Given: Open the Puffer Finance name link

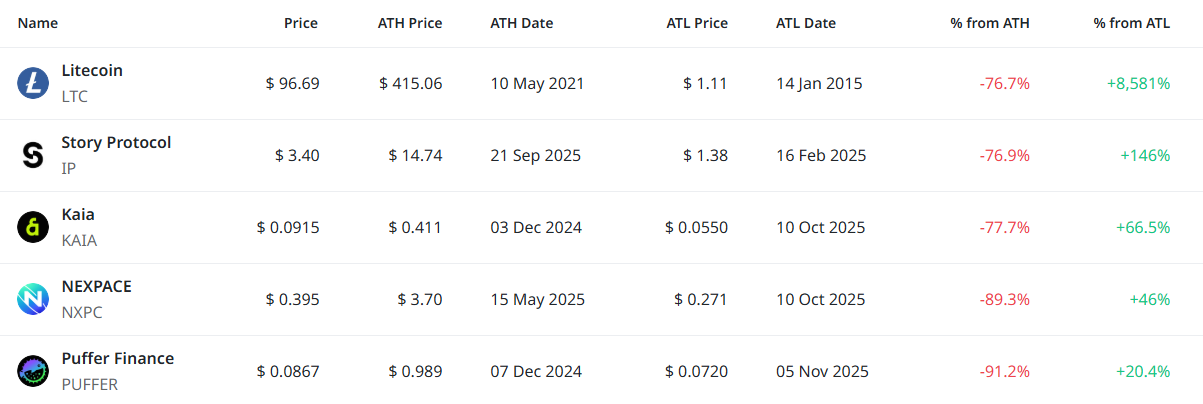Looking at the screenshot, I should point(118,359).
